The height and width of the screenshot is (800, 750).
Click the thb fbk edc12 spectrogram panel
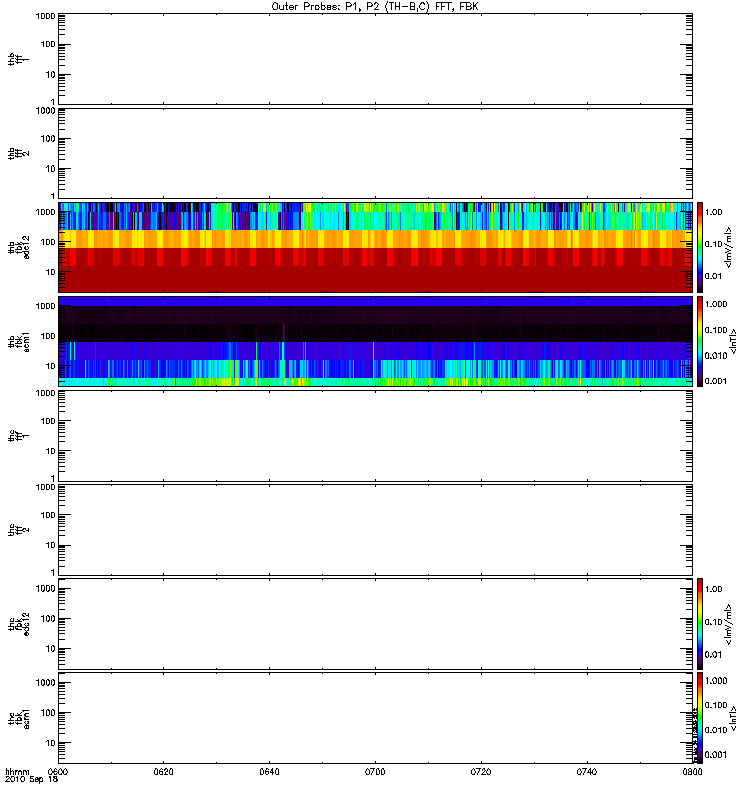pyautogui.click(x=376, y=247)
